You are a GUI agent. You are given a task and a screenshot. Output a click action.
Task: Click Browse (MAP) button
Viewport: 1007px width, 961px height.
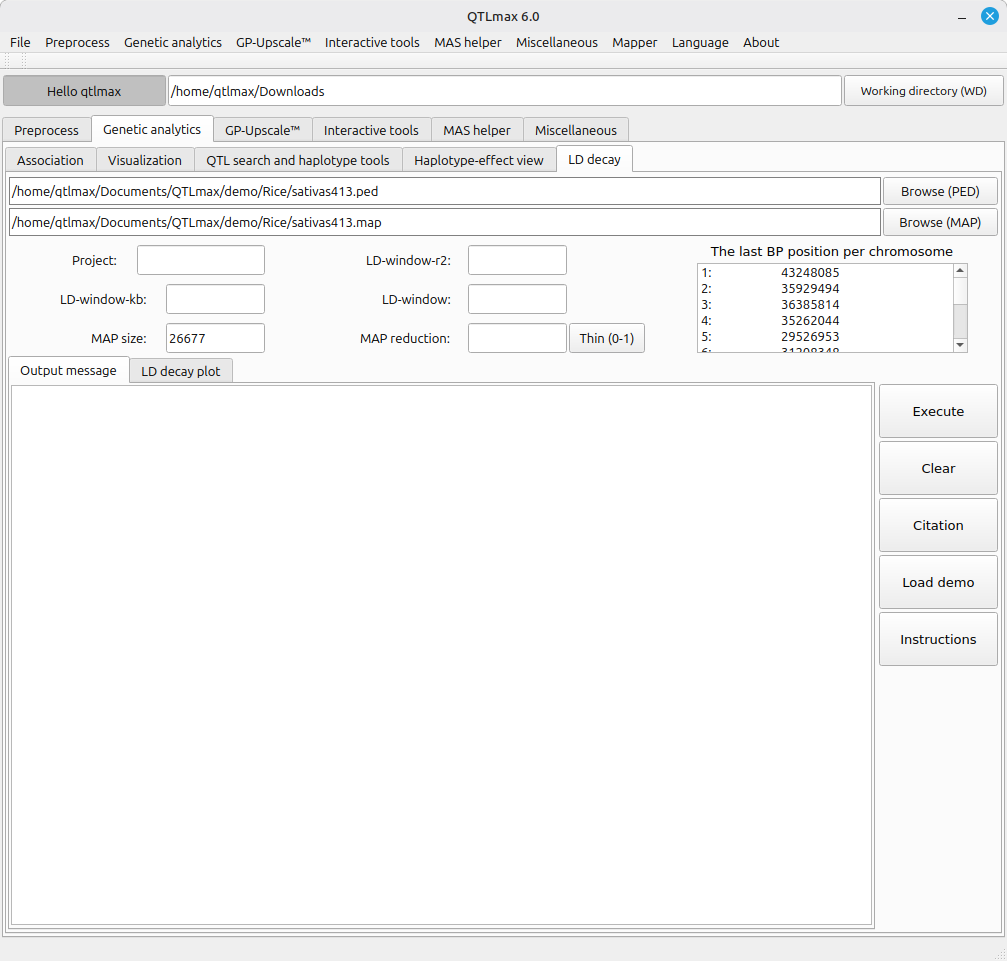tap(939, 222)
